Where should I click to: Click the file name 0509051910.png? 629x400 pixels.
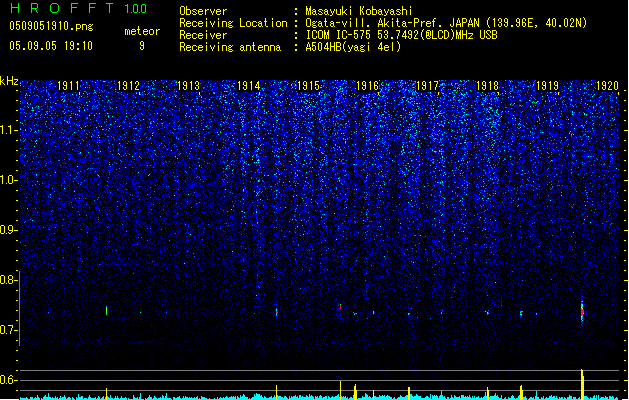pyautogui.click(x=51, y=26)
